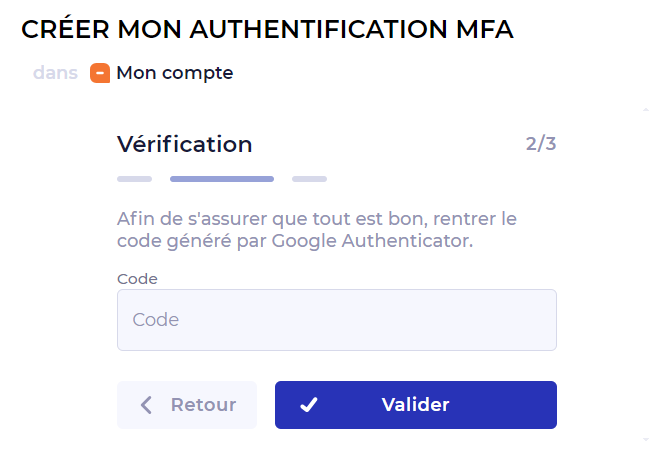Select the highlighted second step progress segment

tap(222, 179)
